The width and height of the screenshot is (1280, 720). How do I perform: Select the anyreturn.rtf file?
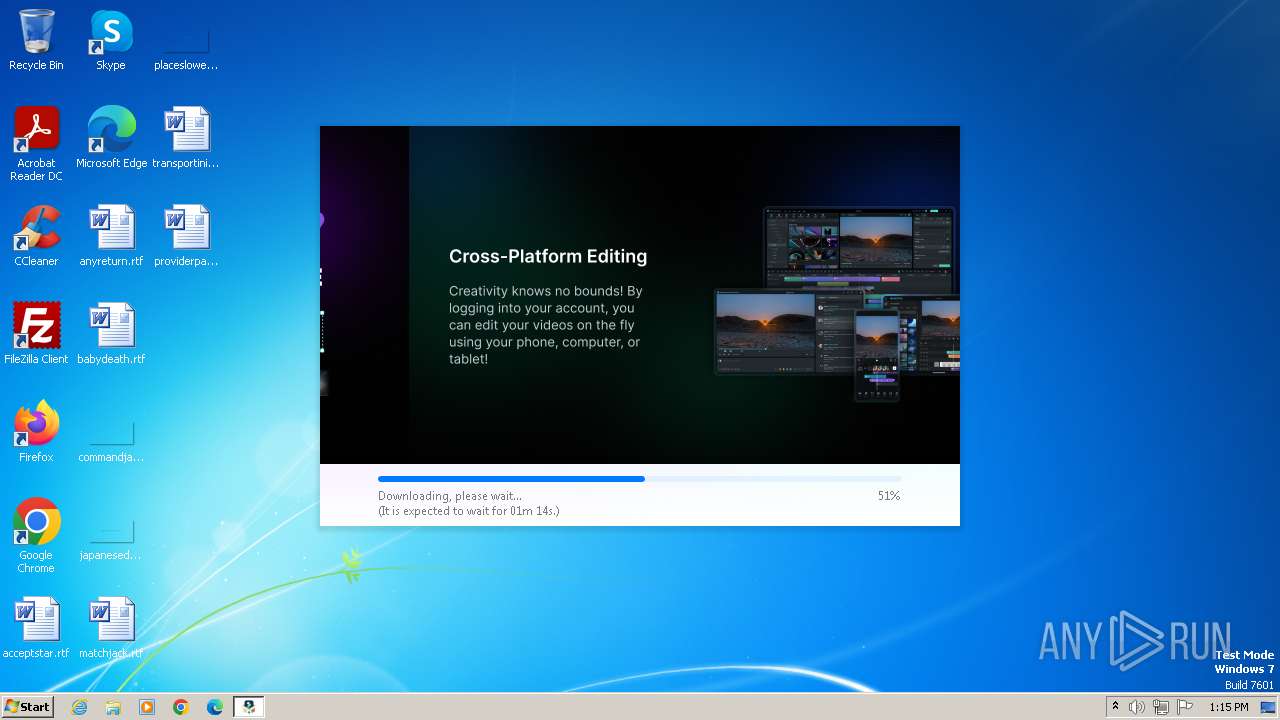(x=111, y=235)
